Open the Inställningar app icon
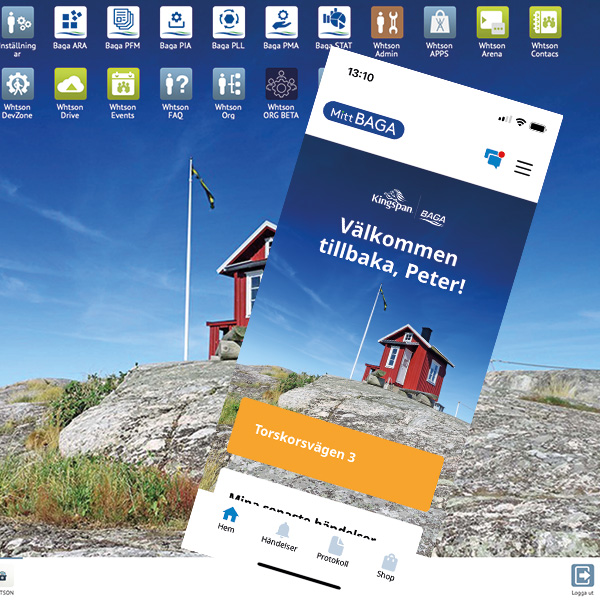The width and height of the screenshot is (600, 600). click(x=18, y=23)
